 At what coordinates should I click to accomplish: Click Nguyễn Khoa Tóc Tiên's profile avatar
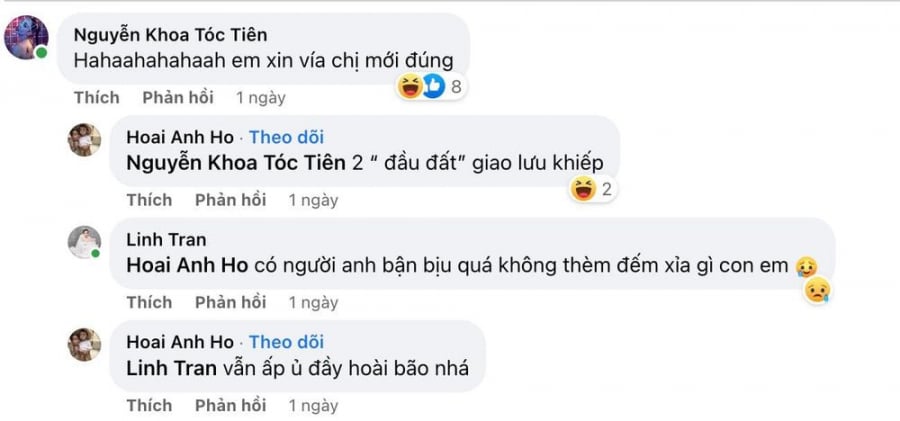[26, 38]
